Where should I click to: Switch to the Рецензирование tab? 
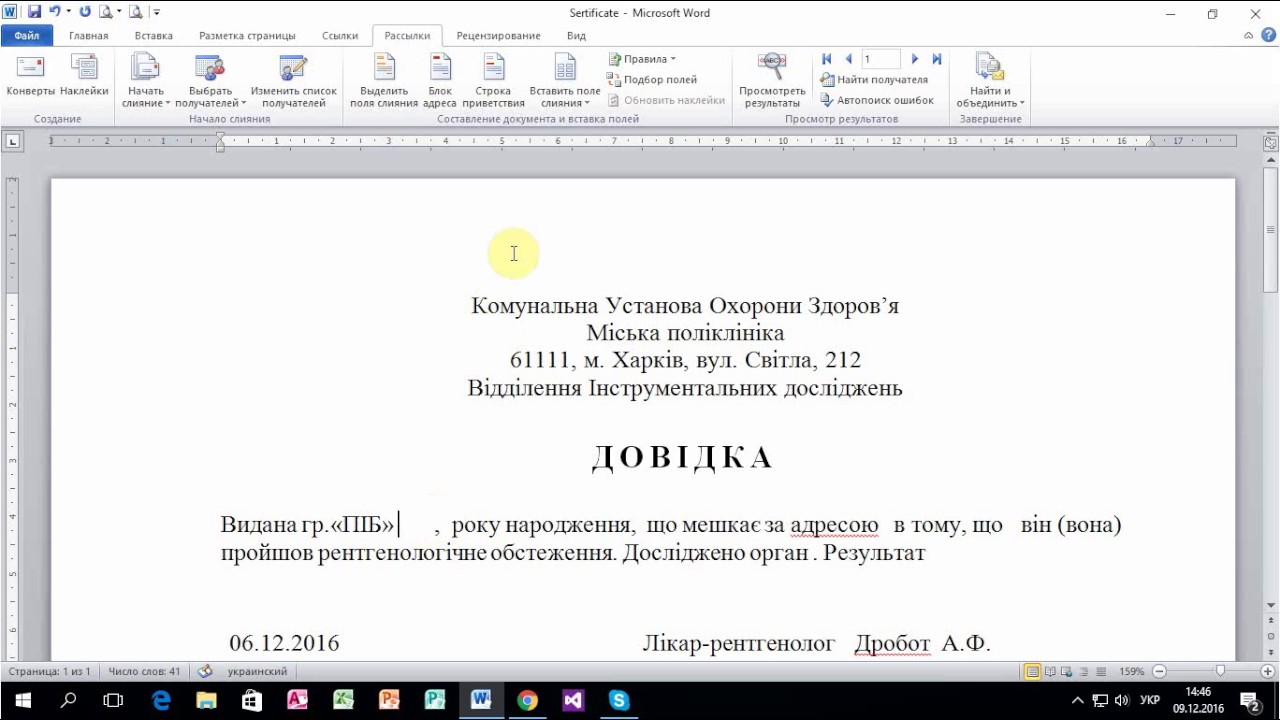(x=498, y=35)
